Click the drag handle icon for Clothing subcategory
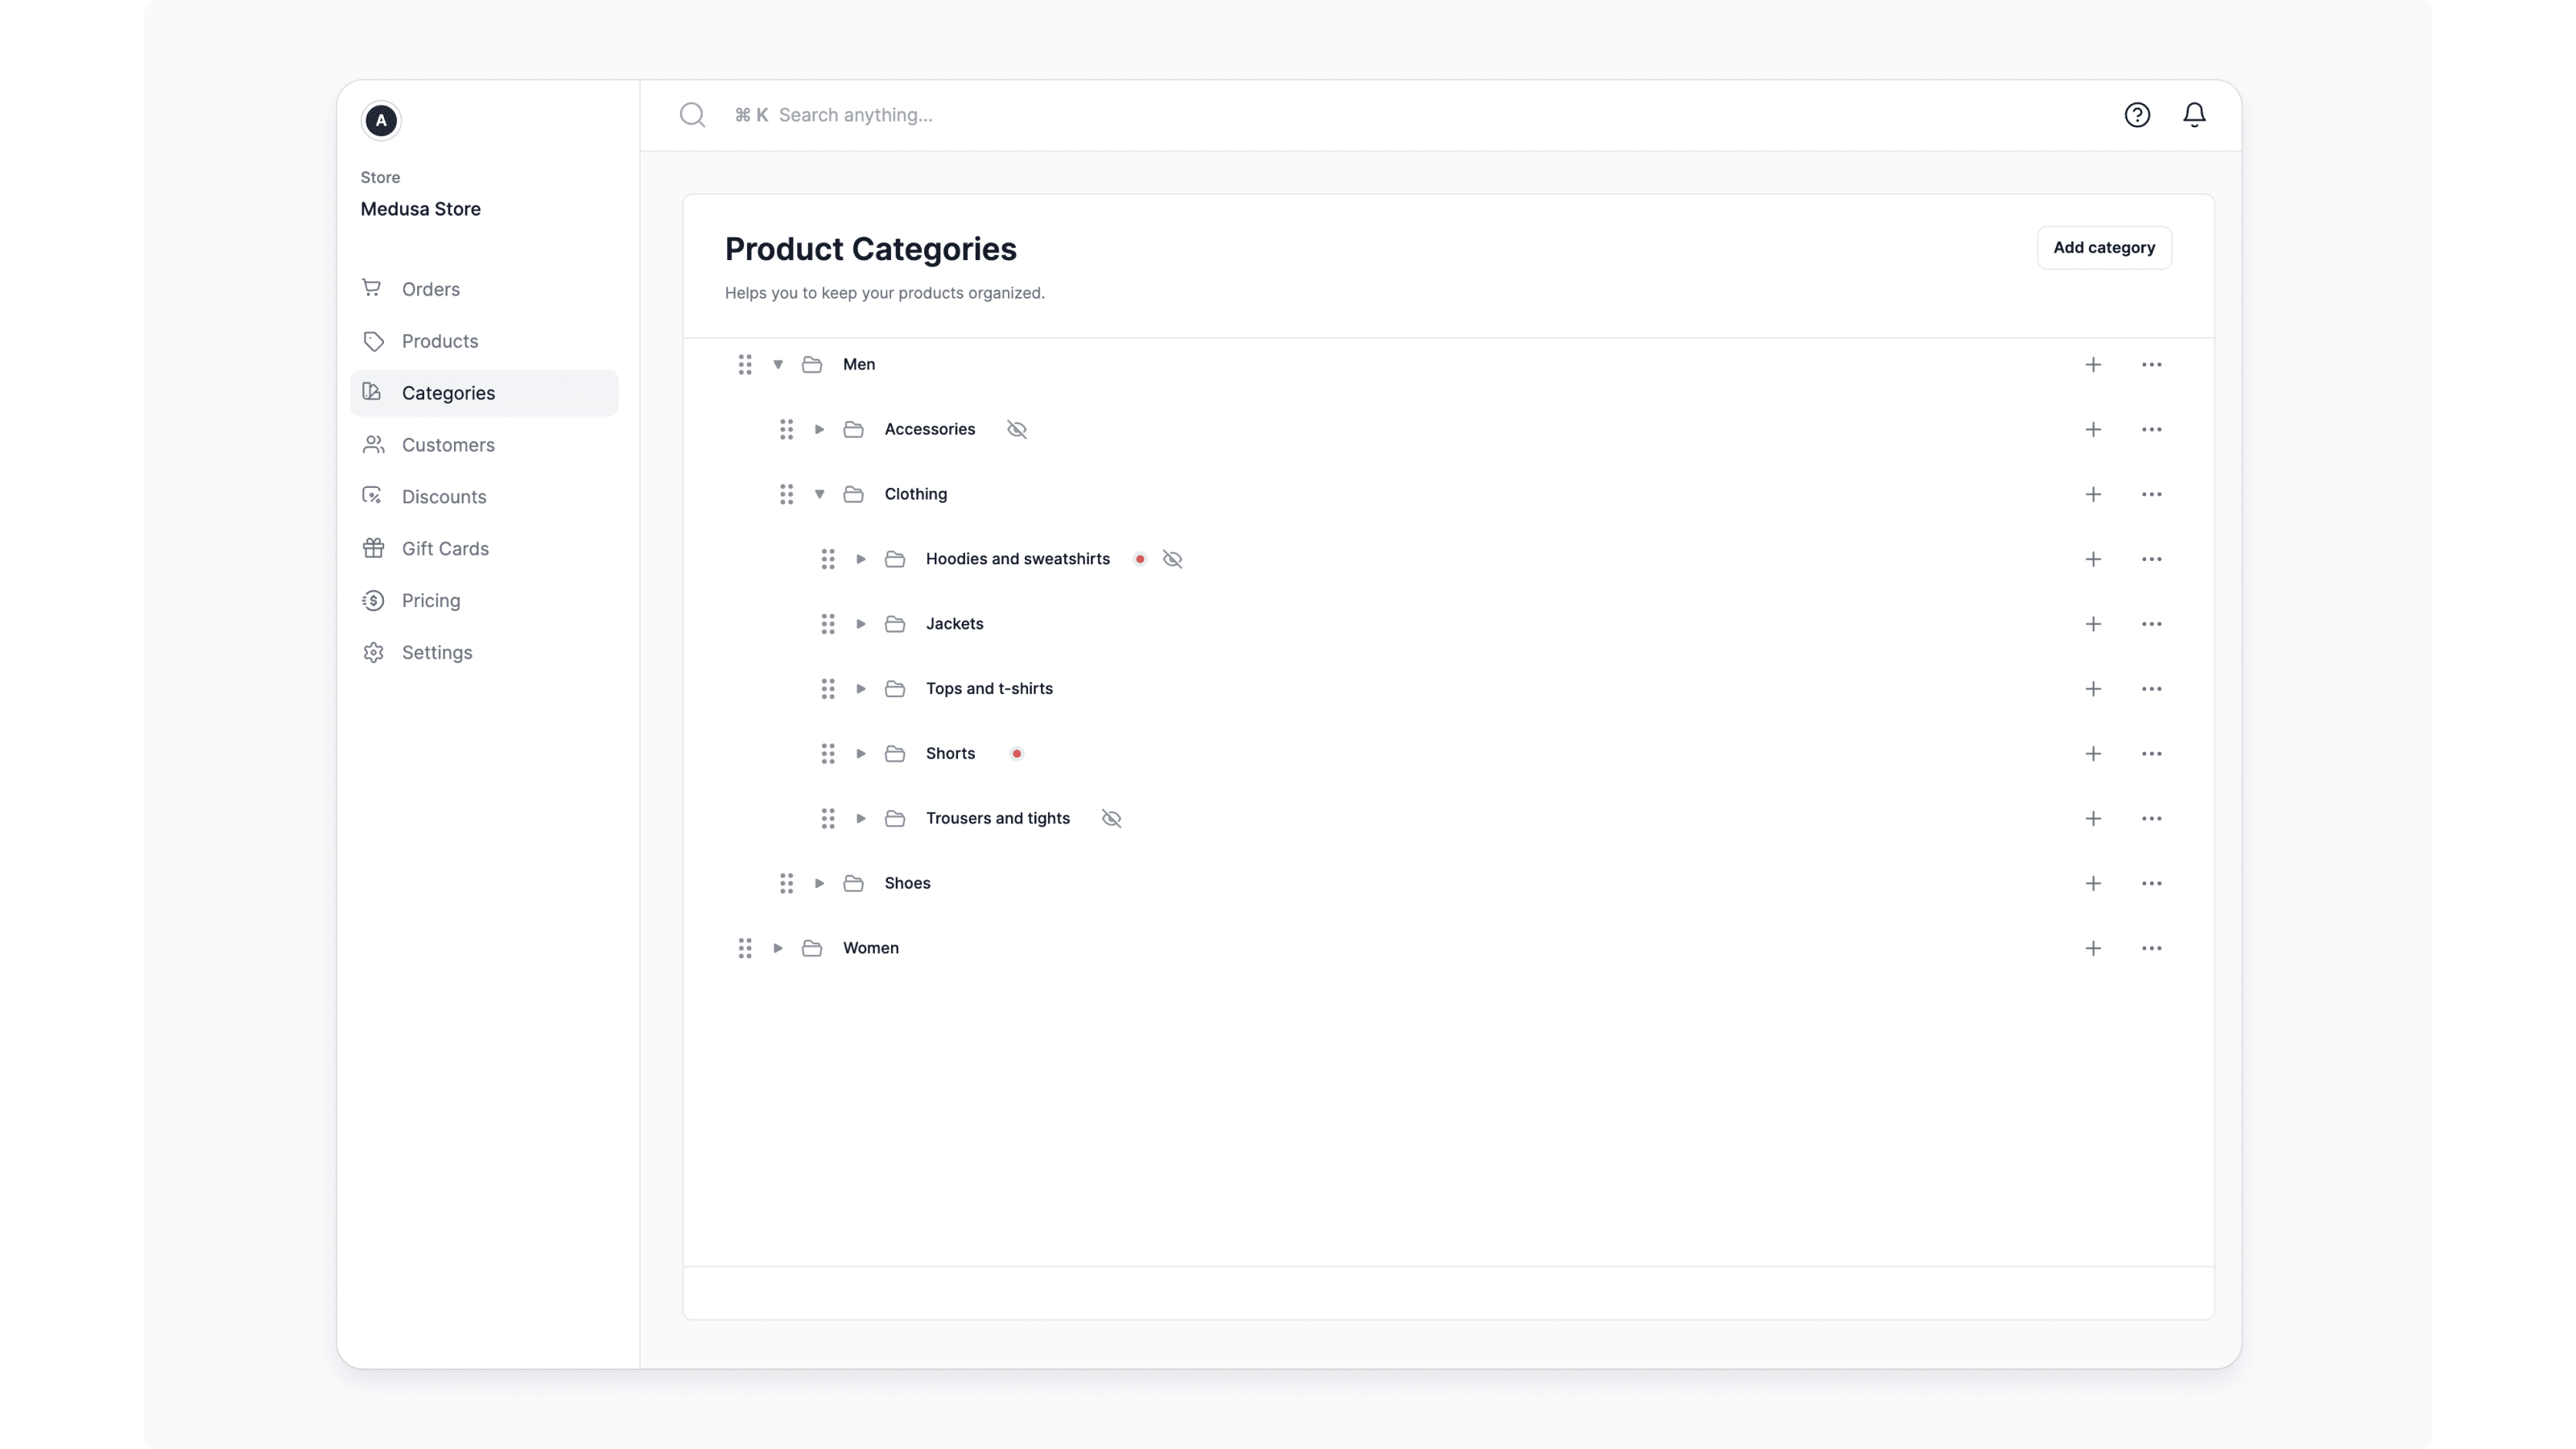The height and width of the screenshot is (1449, 2576). point(786,493)
